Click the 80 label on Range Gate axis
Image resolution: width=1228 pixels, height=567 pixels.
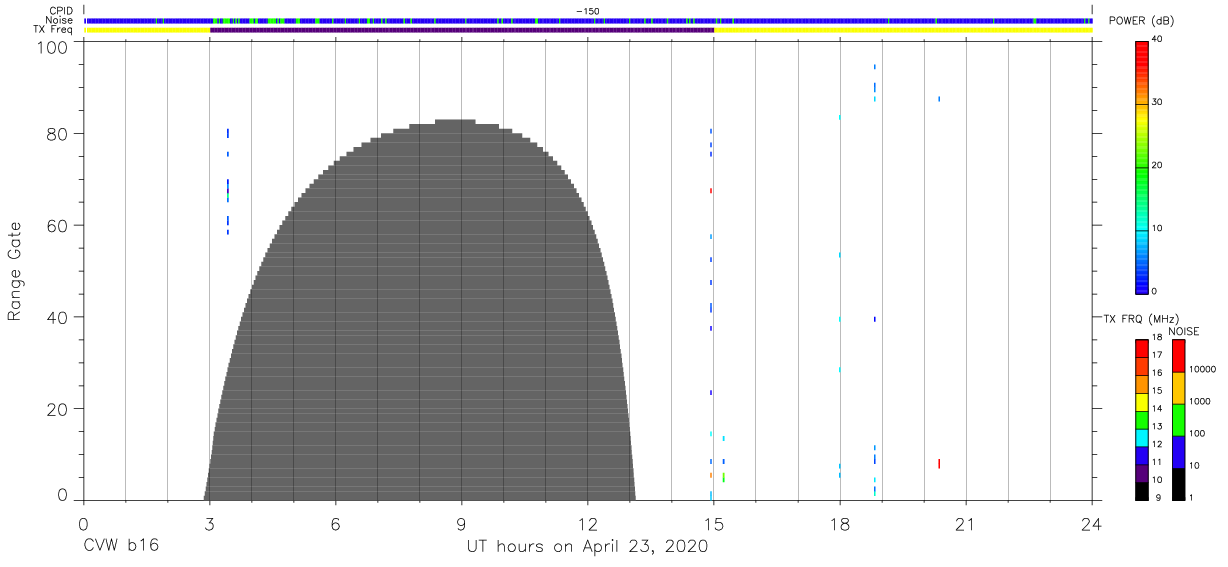59,134
